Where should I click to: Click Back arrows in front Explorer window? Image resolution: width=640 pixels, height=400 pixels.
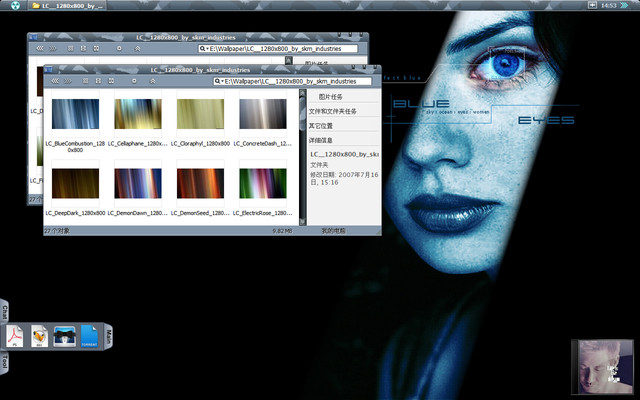pos(55,81)
